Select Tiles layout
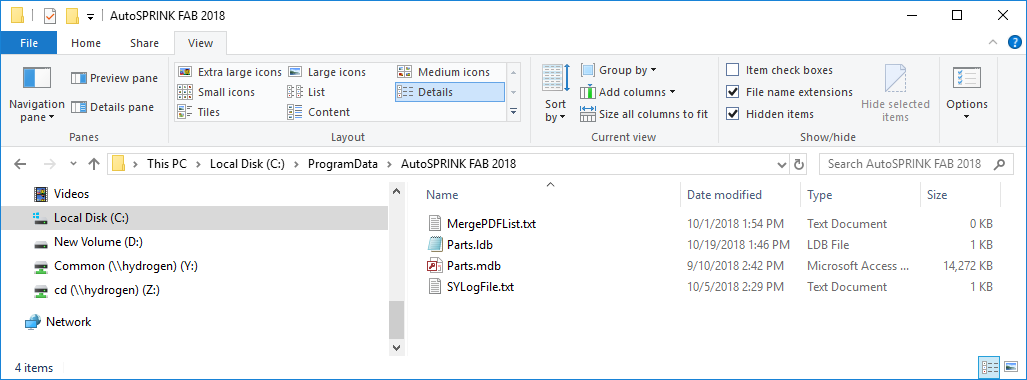Viewport: 1027px width, 380px height. pyautogui.click(x=199, y=112)
